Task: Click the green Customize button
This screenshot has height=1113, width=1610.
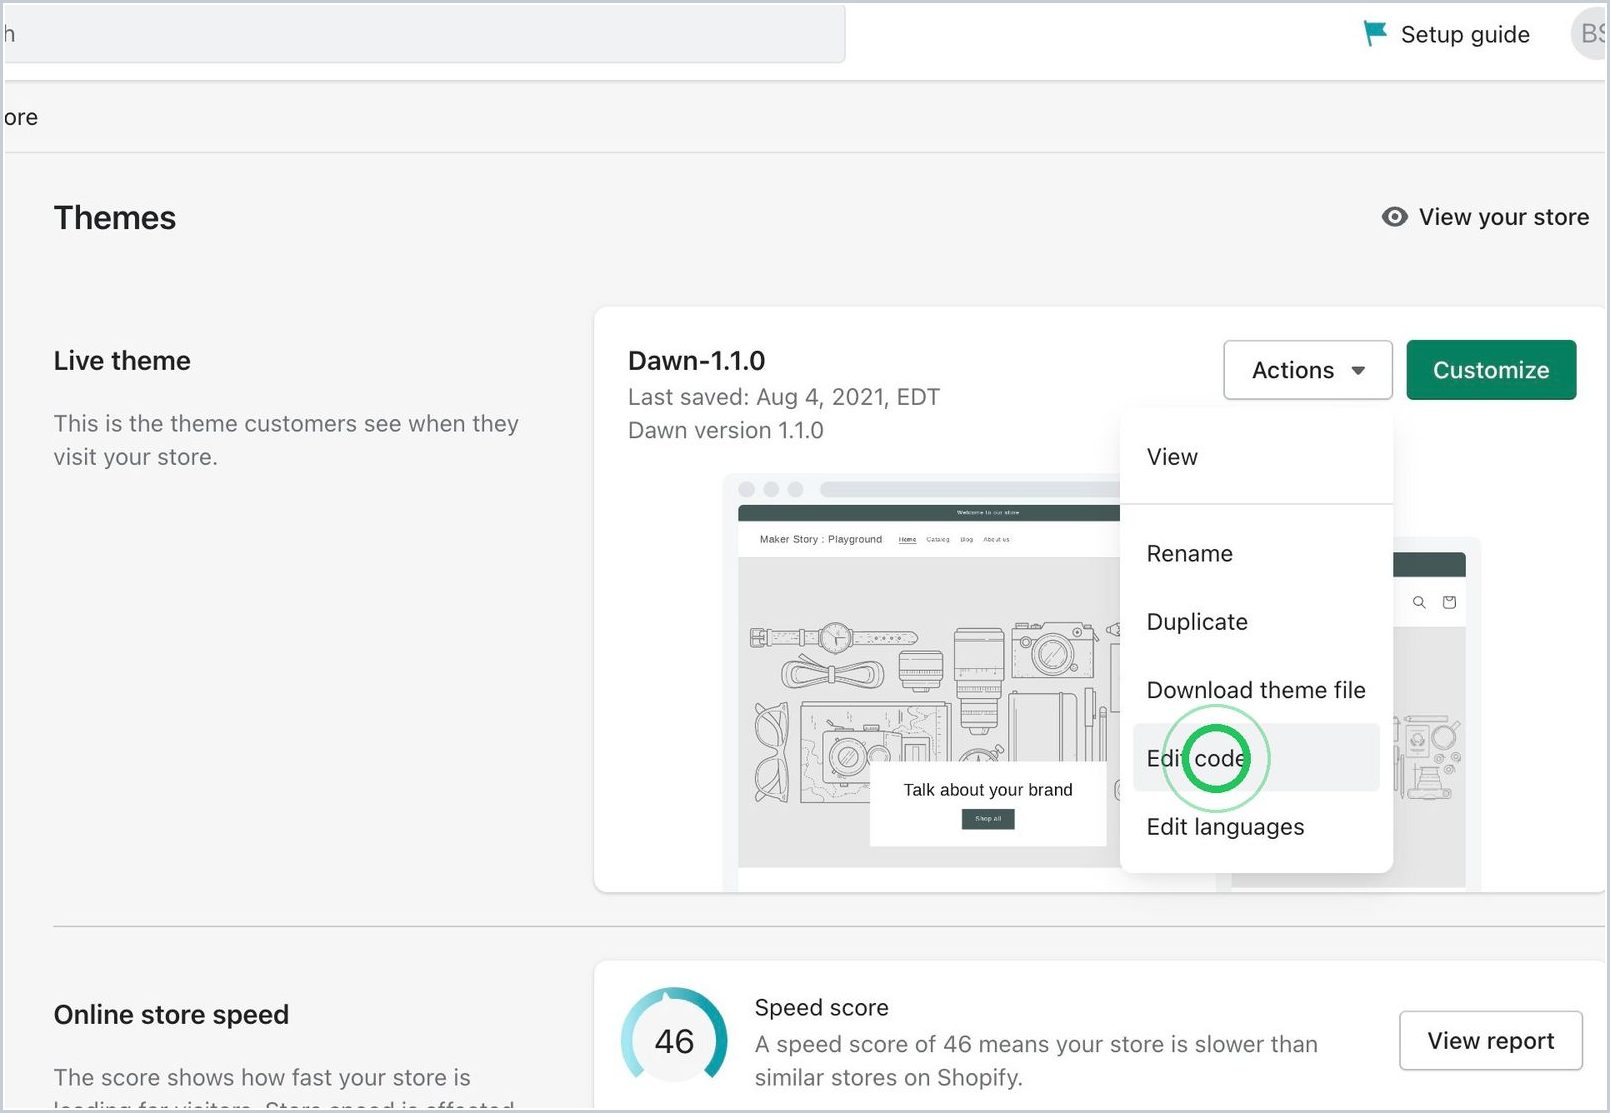Action: tap(1490, 370)
